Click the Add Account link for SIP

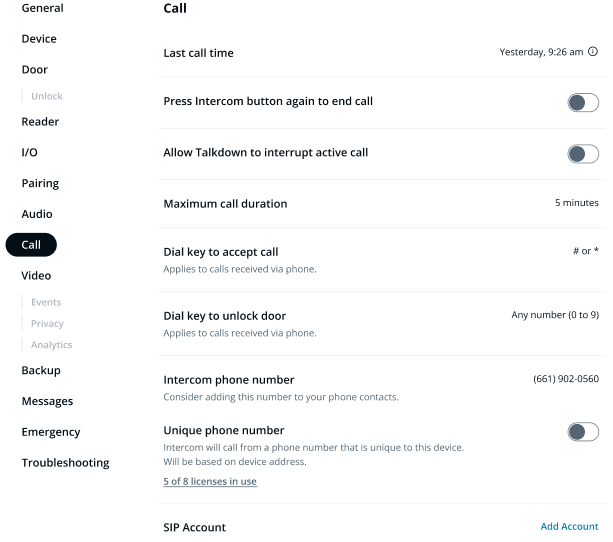(x=569, y=527)
